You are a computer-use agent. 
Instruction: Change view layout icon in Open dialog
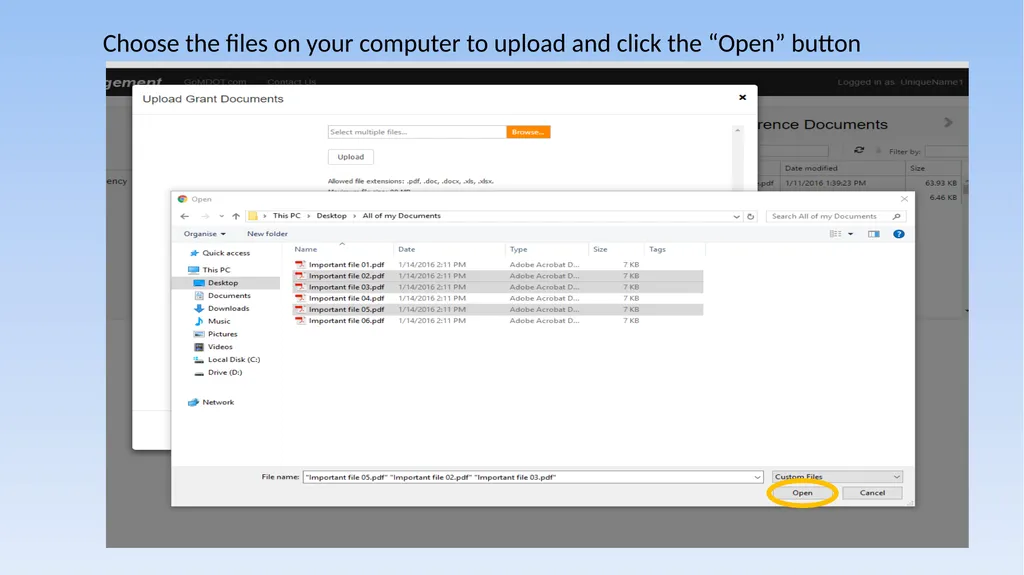pos(835,234)
